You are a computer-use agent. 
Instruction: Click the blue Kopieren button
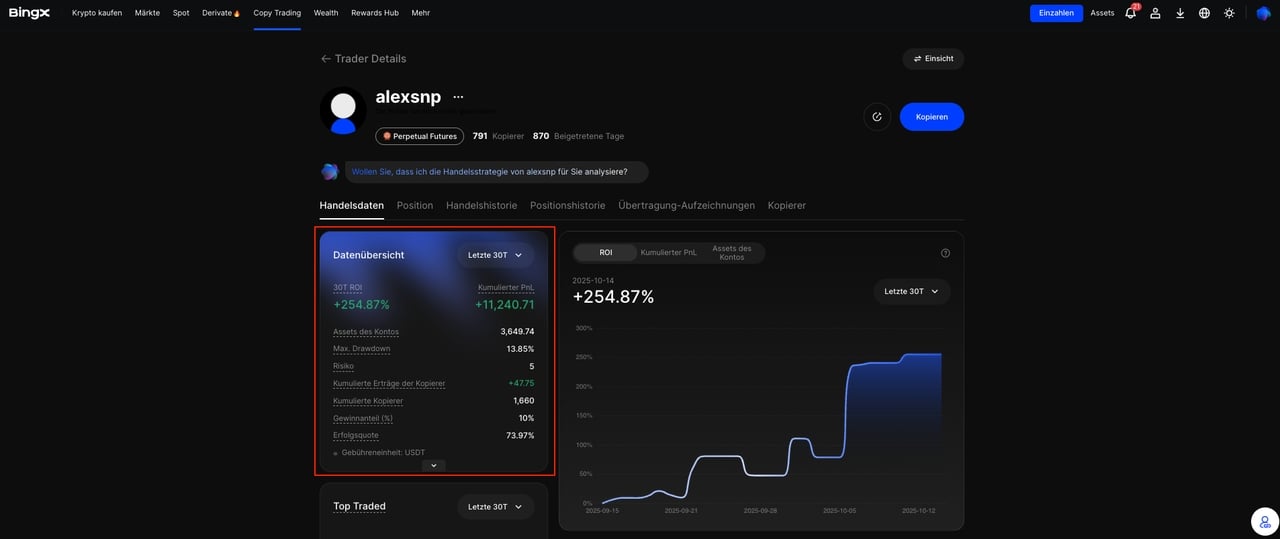(931, 117)
